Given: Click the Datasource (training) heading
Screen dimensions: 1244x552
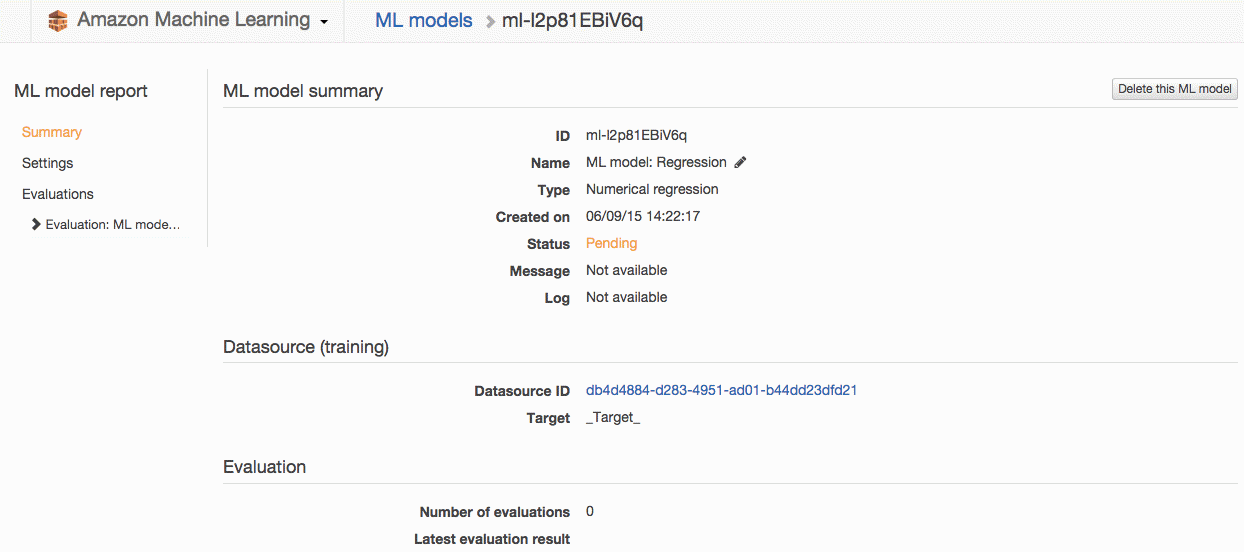Looking at the screenshot, I should point(306,347).
